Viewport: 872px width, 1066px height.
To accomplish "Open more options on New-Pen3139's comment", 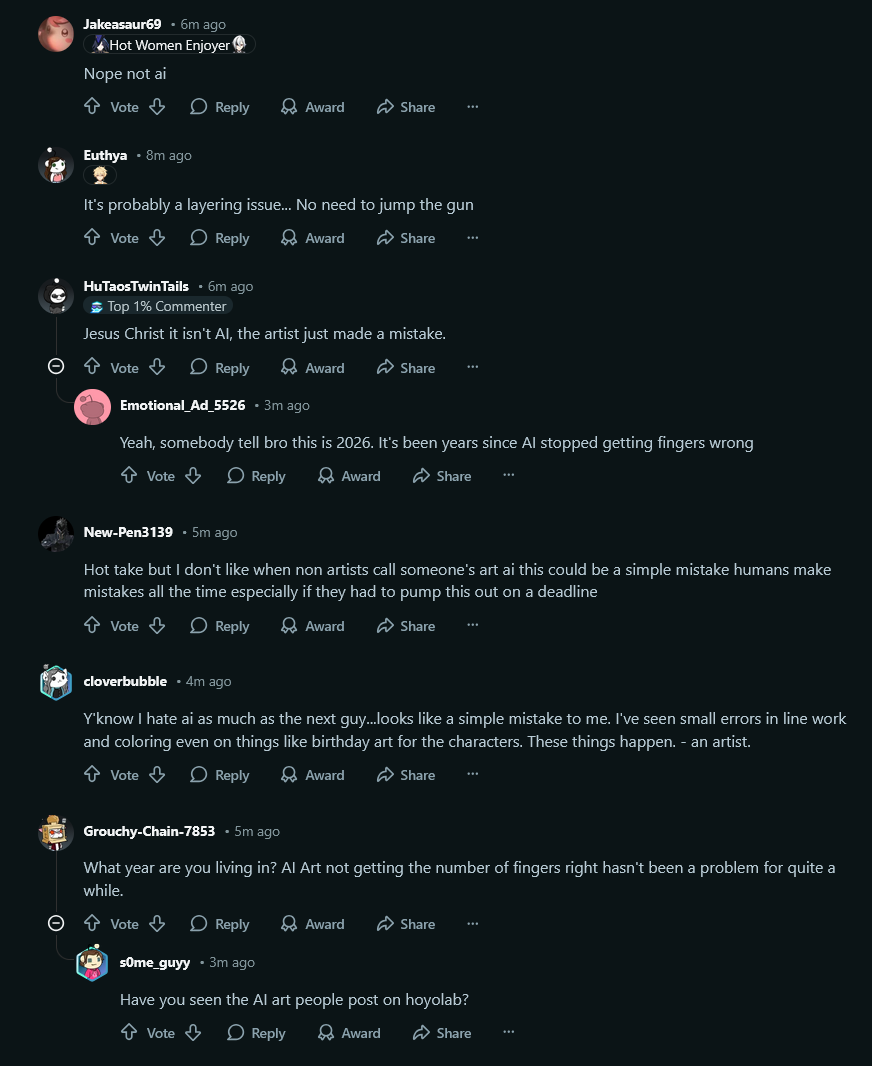I will [473, 626].
